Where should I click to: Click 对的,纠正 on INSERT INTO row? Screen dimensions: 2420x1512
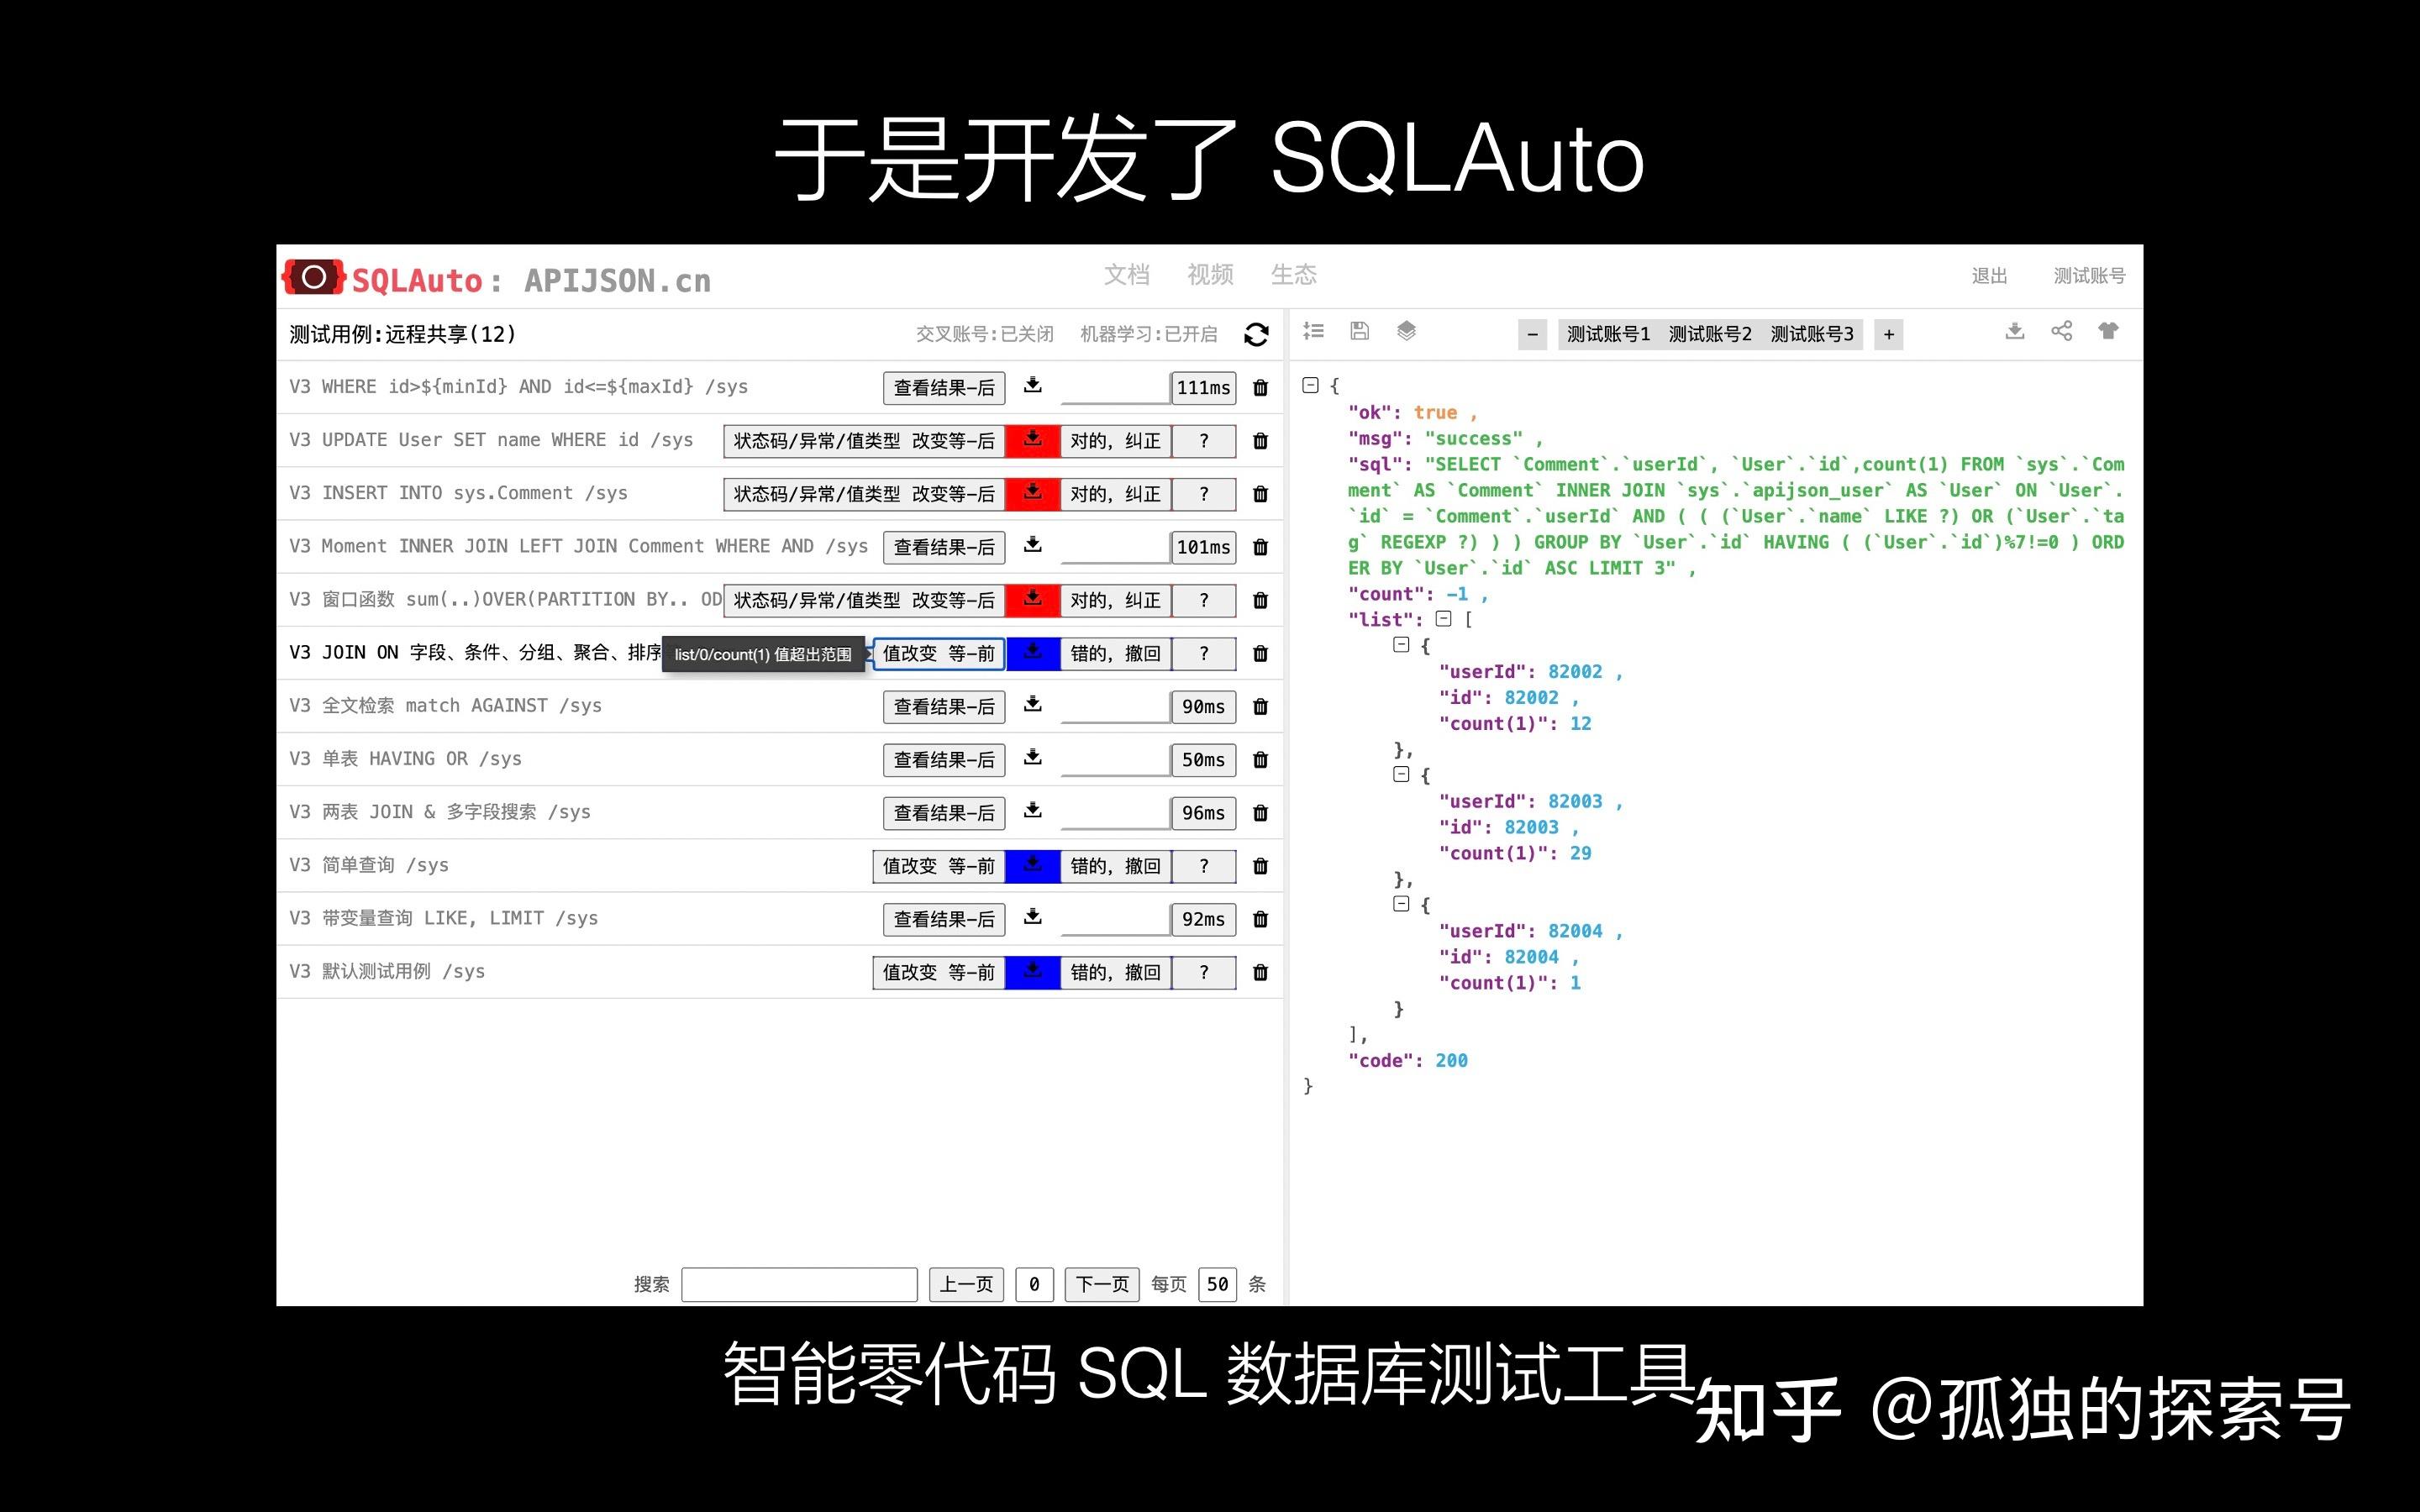(1114, 494)
